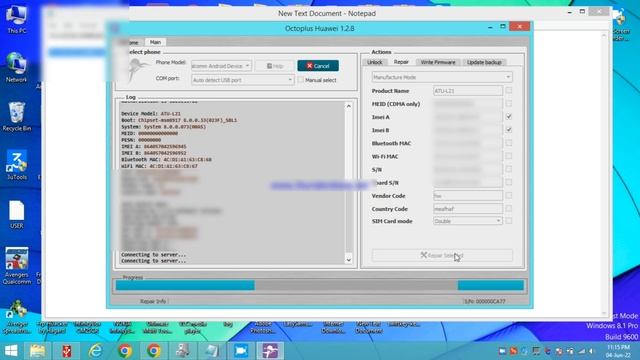Select the Repair tab
Screen dimensions: 640x360
point(401,62)
